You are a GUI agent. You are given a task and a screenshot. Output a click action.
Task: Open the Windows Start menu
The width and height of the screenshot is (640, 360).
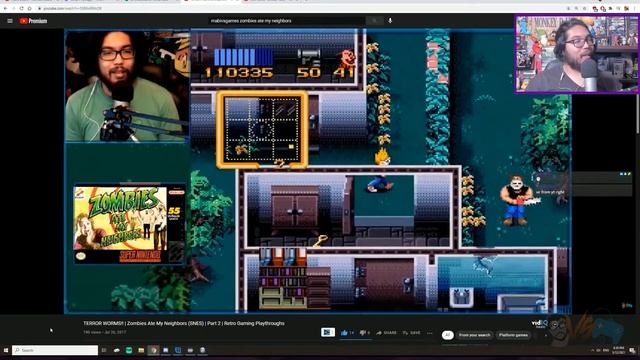coord(6,350)
